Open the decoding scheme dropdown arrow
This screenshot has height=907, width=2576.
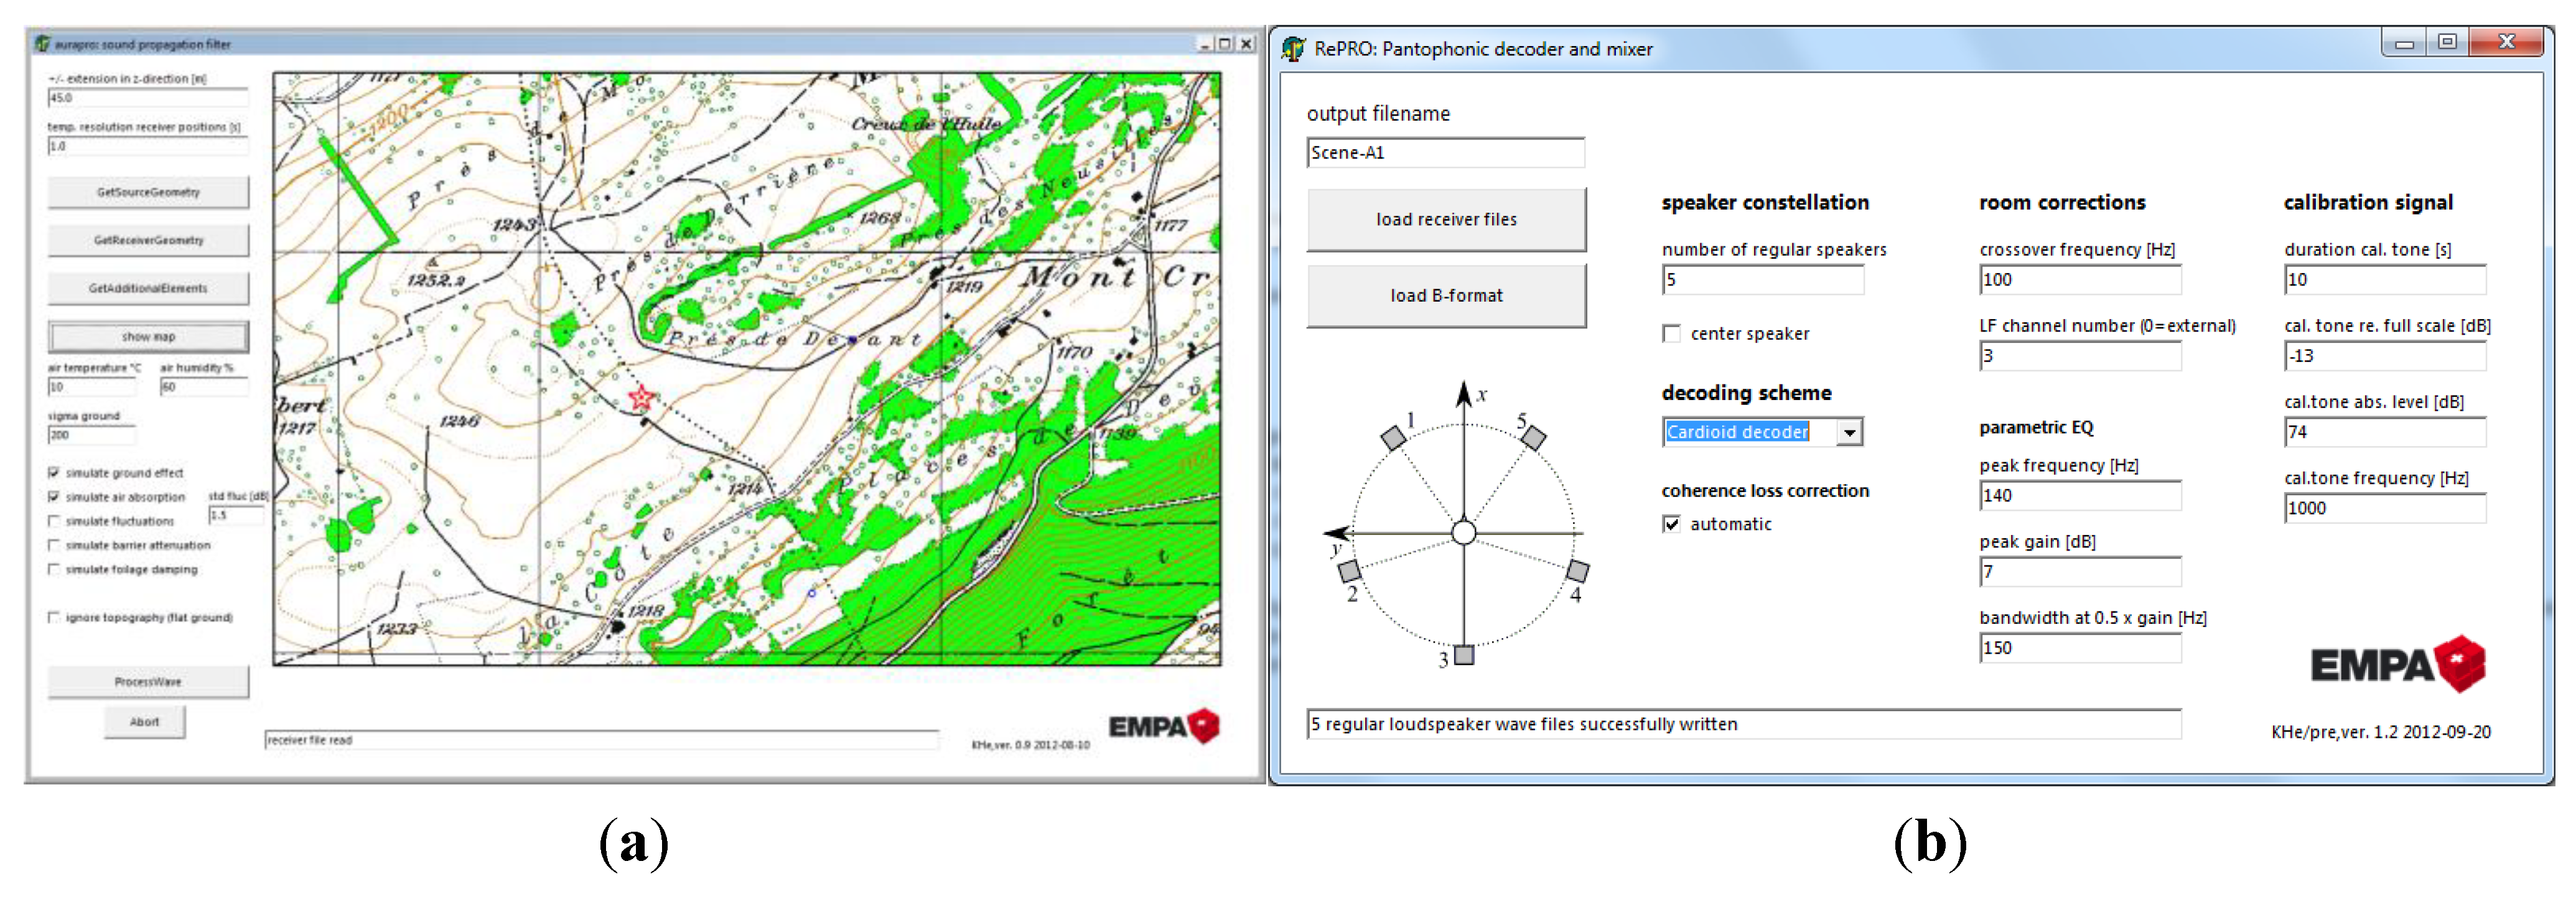coord(1849,432)
